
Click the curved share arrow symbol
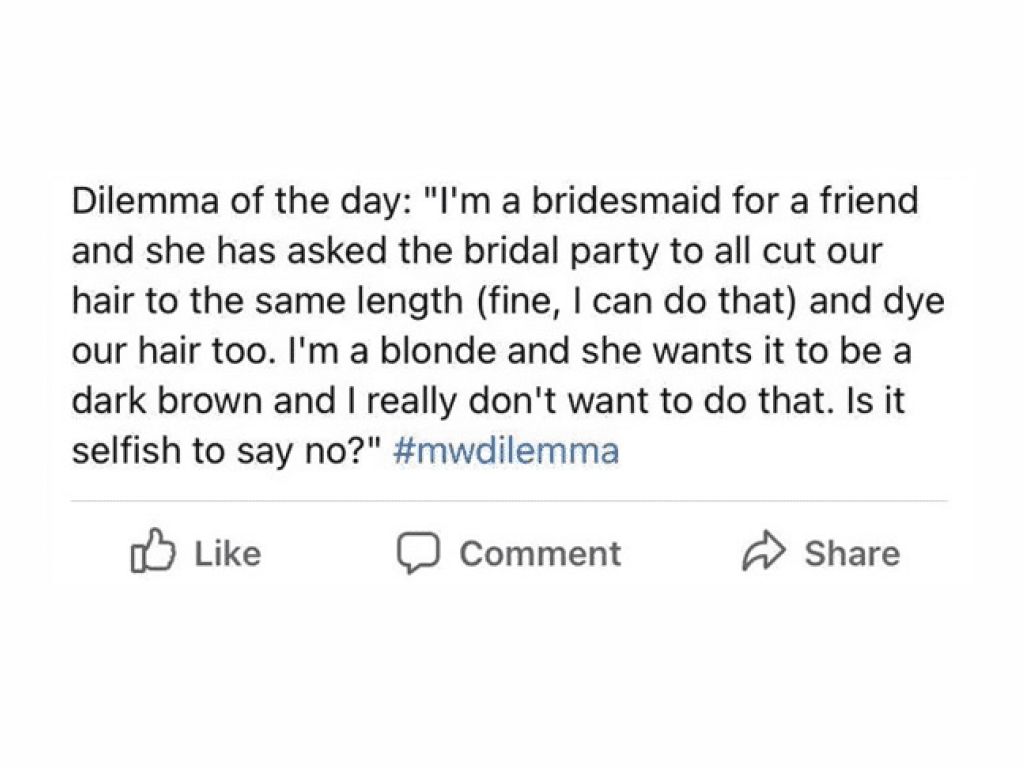pyautogui.click(x=765, y=550)
